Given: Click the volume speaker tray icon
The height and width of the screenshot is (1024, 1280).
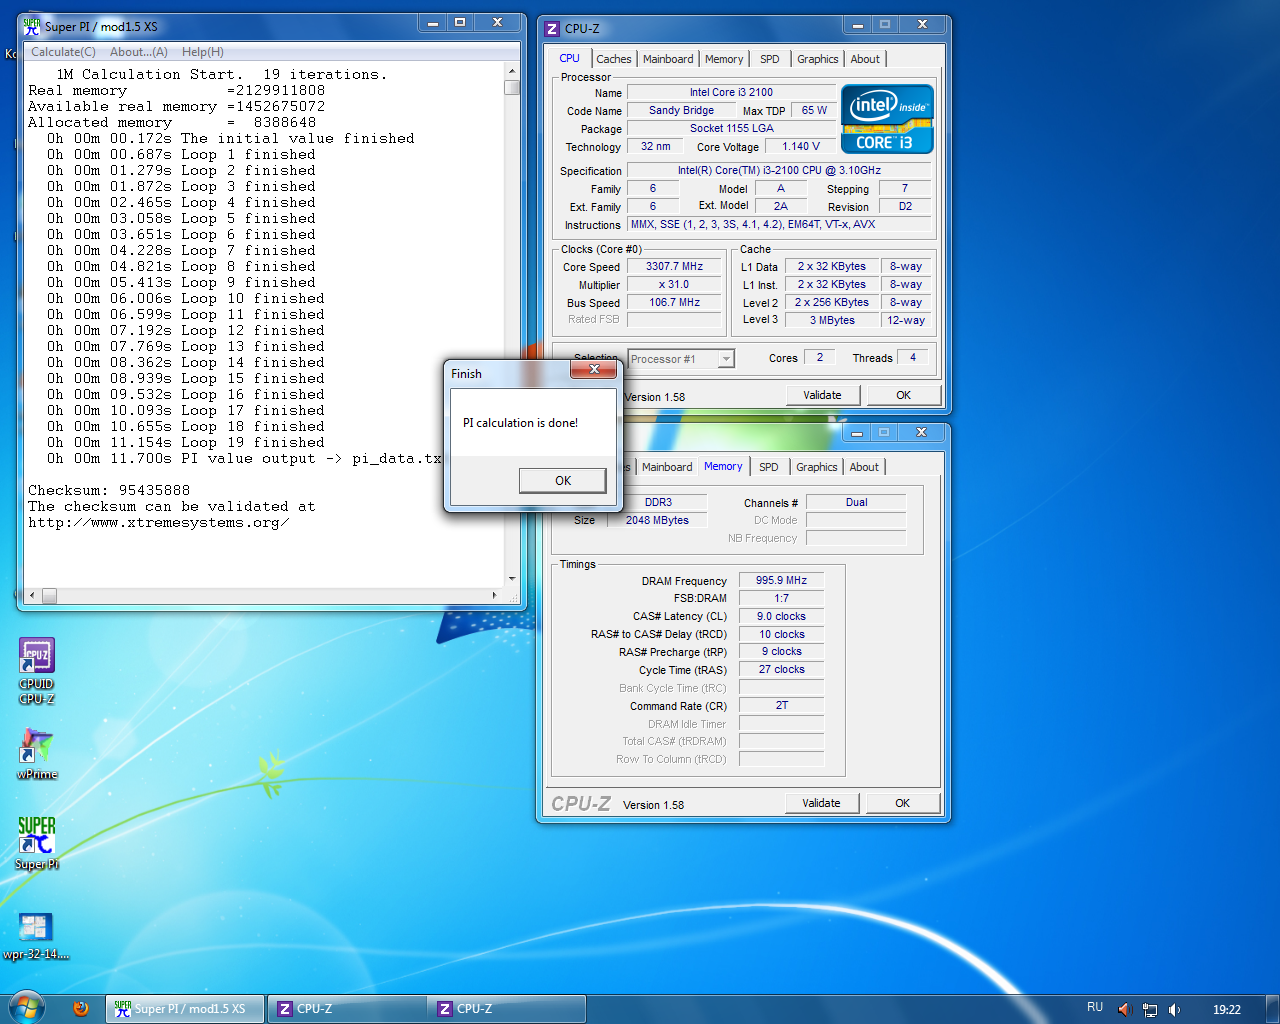Looking at the screenshot, I should tap(1175, 1009).
